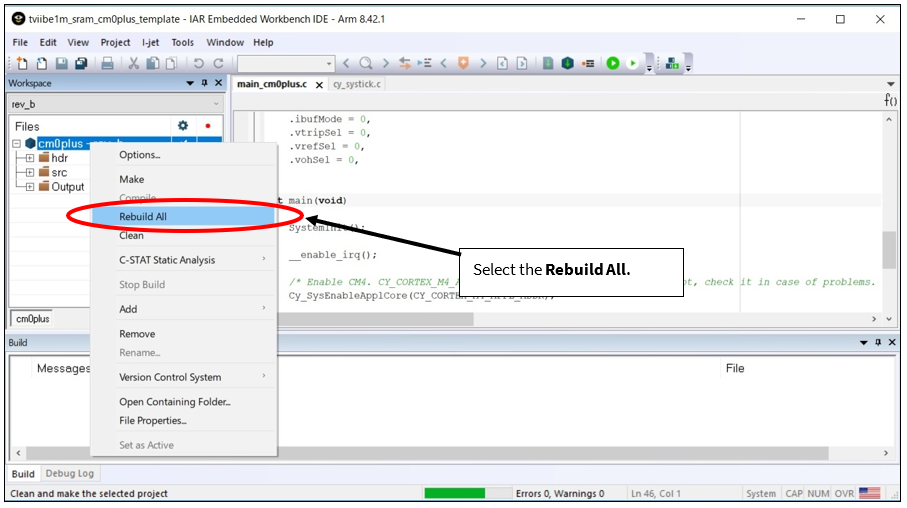Screen dimensions: 907x508
Task: Click the build configuration icon in toolbar
Action: pos(672,63)
